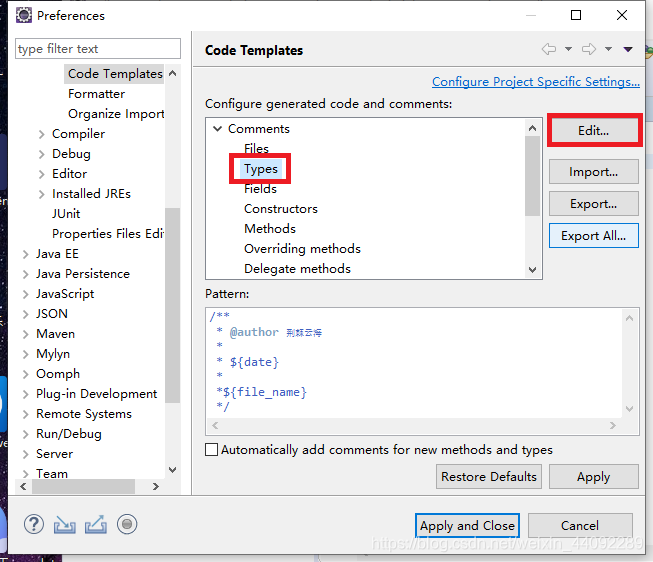Click the Oomph preference recorder icon
Image resolution: width=653 pixels, height=562 pixels.
pos(127,524)
